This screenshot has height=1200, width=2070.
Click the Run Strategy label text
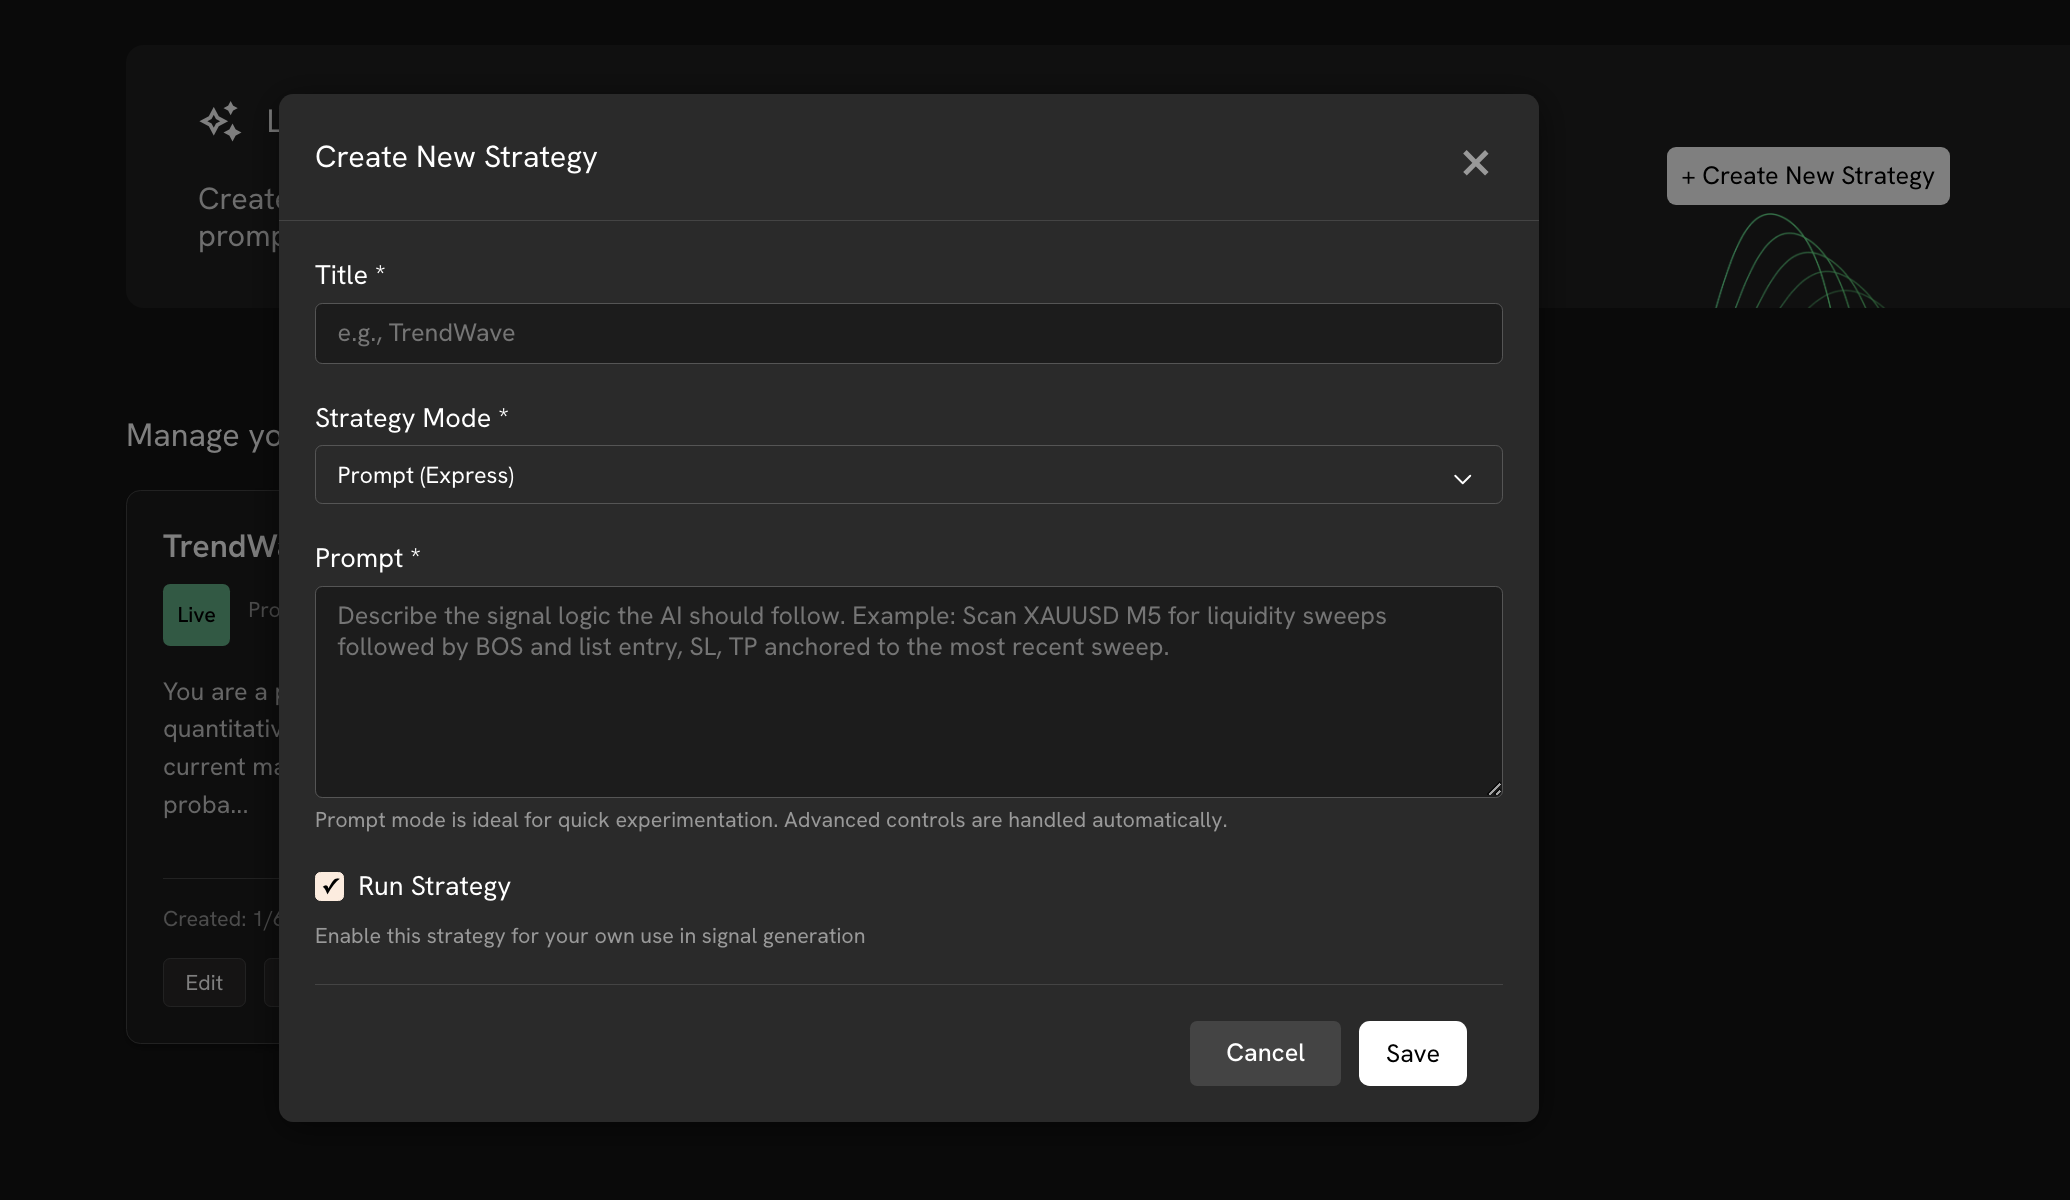434,887
